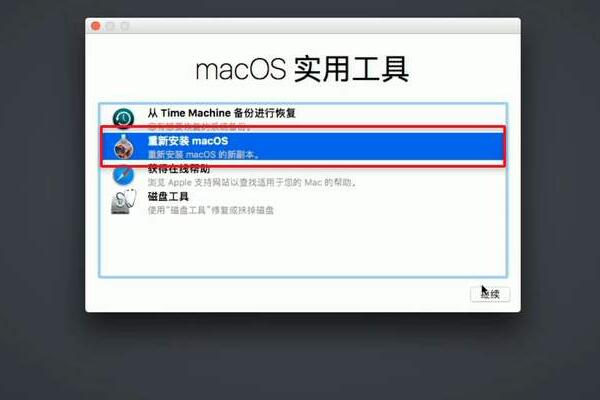600x400 pixels.
Task: Click the disk repair or erase description
Action: (211, 210)
